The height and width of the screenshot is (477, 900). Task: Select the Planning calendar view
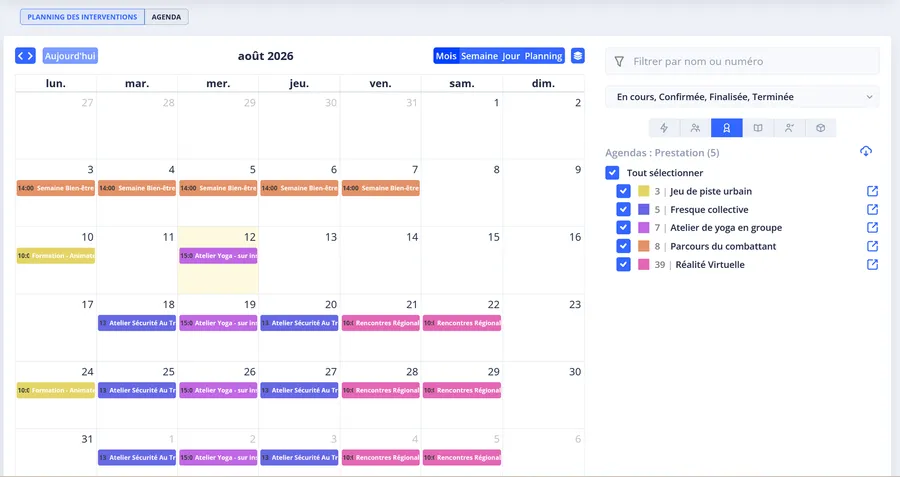(544, 56)
